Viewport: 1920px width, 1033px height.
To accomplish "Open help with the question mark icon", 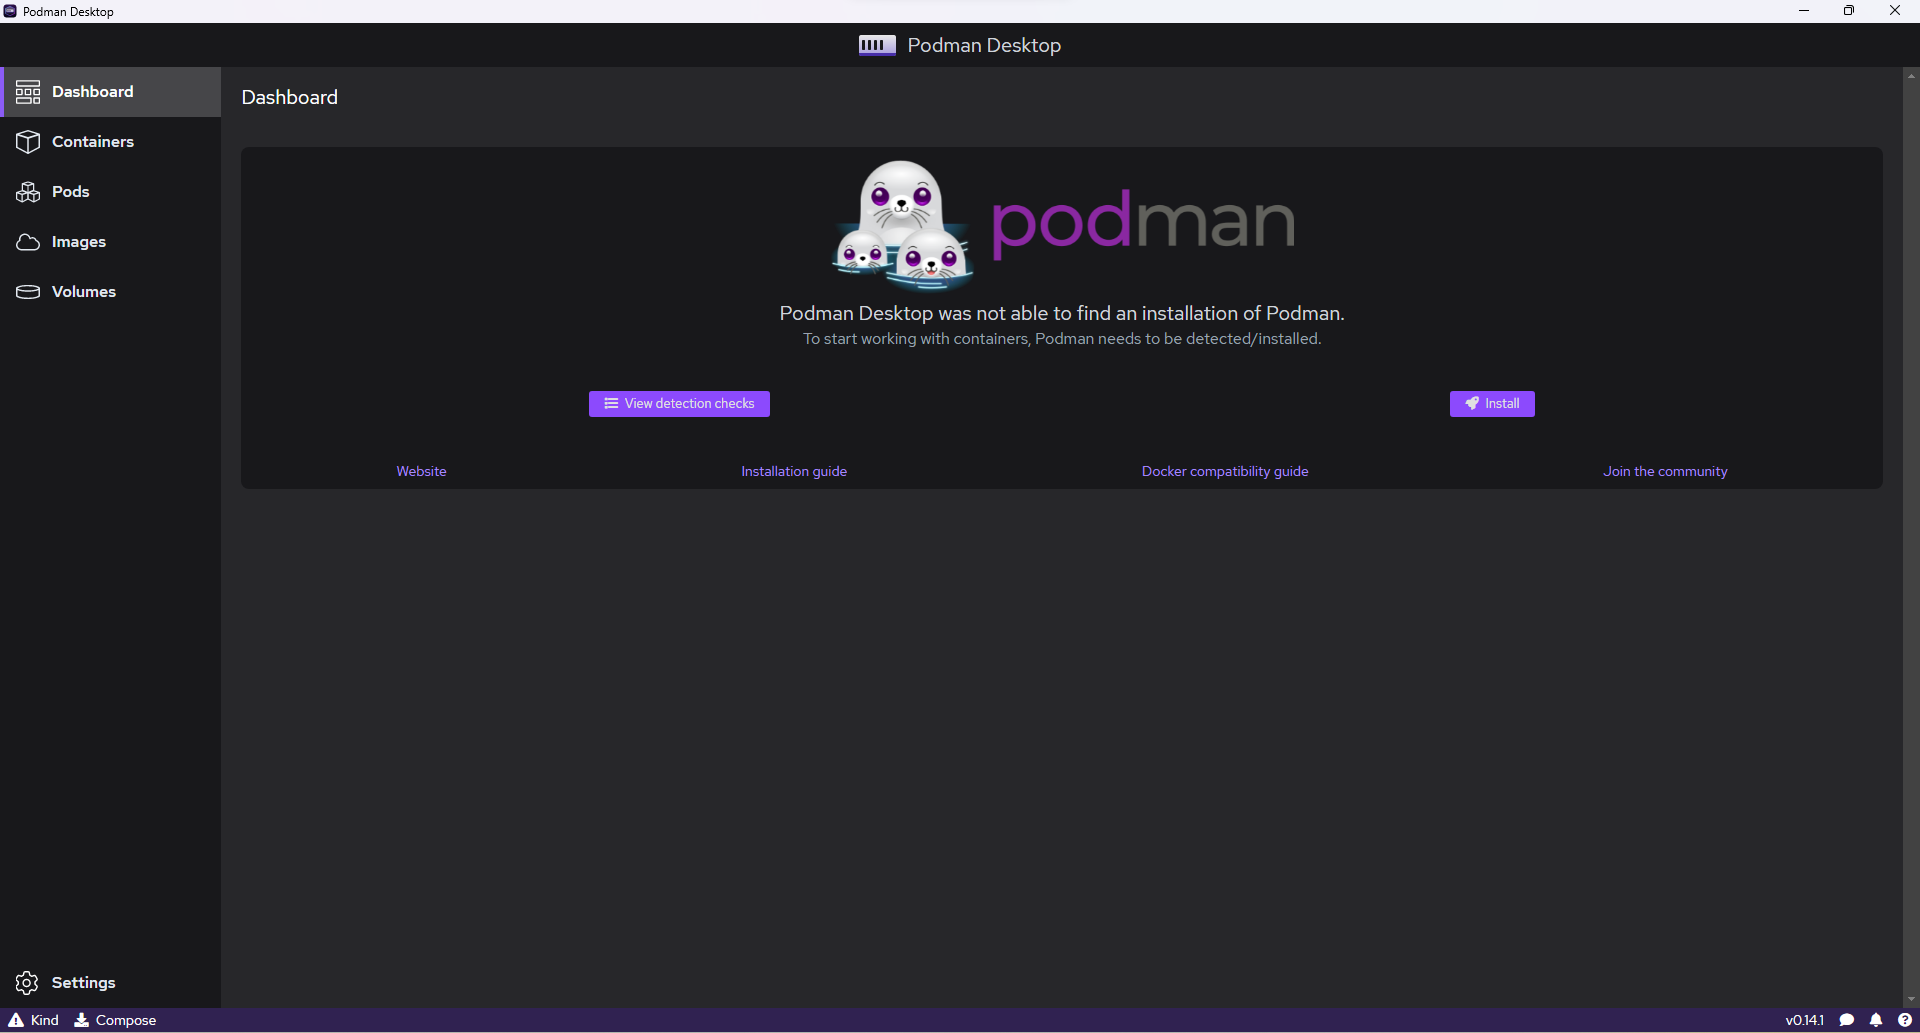I will click(x=1907, y=1019).
